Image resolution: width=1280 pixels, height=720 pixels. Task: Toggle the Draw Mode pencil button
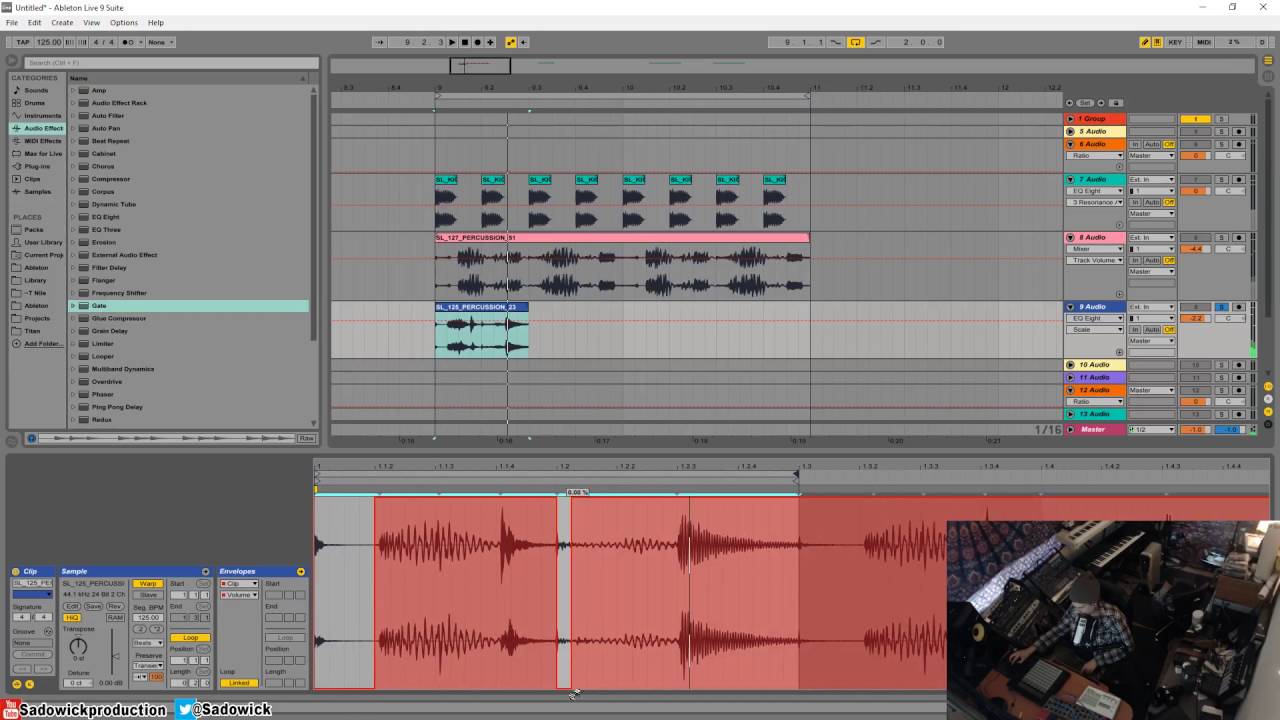tap(1145, 42)
